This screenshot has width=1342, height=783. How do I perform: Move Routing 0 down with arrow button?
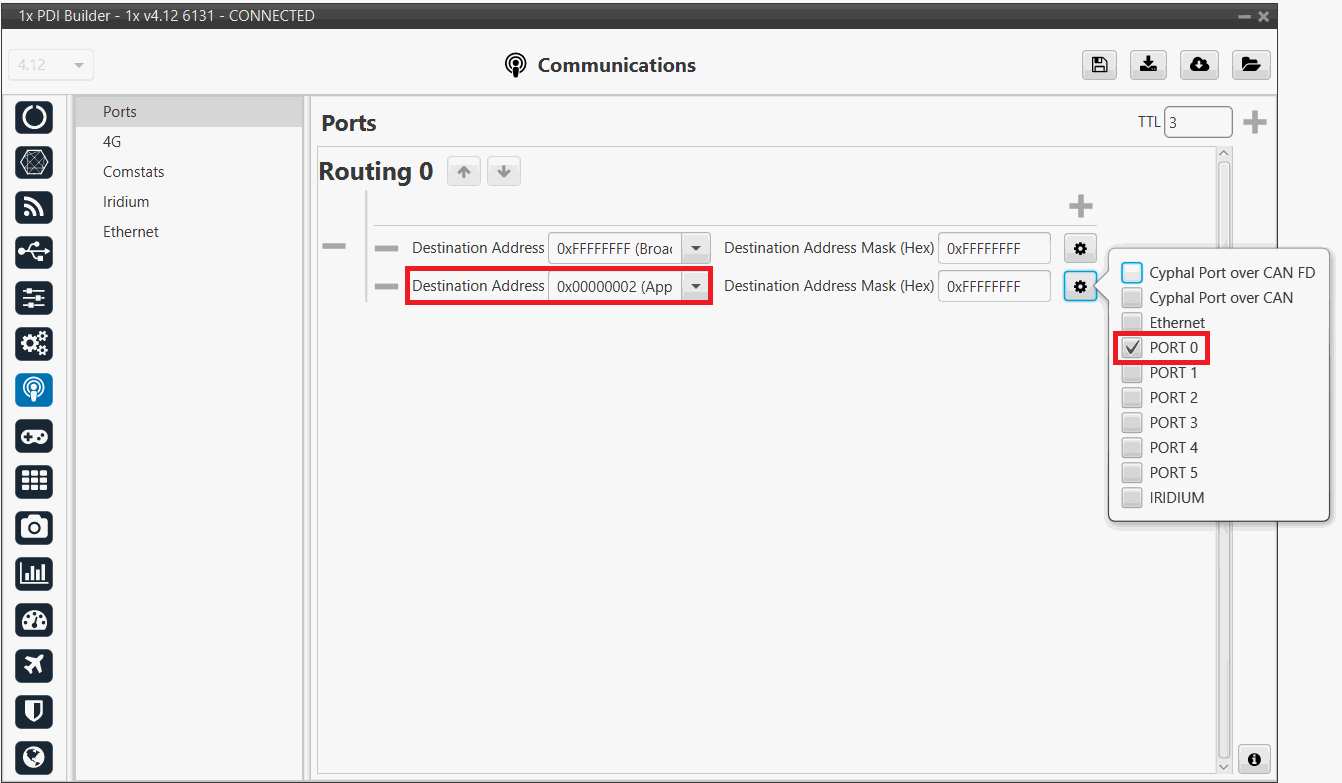click(504, 172)
